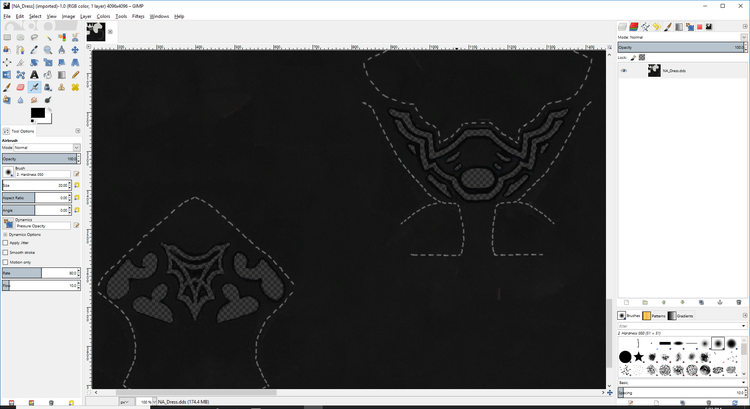The width and height of the screenshot is (750, 409).
Task: Switch to the Gradients tab
Action: tap(680, 316)
